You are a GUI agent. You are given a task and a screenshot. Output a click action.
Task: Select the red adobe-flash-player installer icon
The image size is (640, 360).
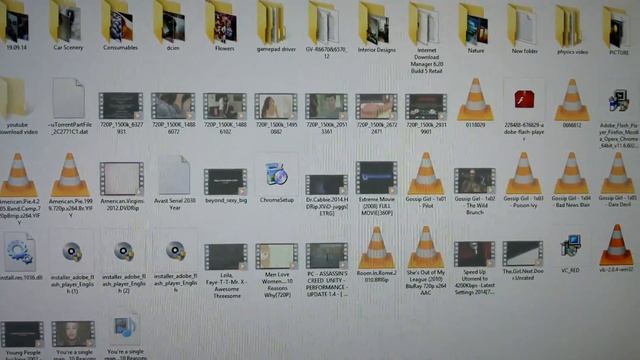pyautogui.click(x=524, y=99)
